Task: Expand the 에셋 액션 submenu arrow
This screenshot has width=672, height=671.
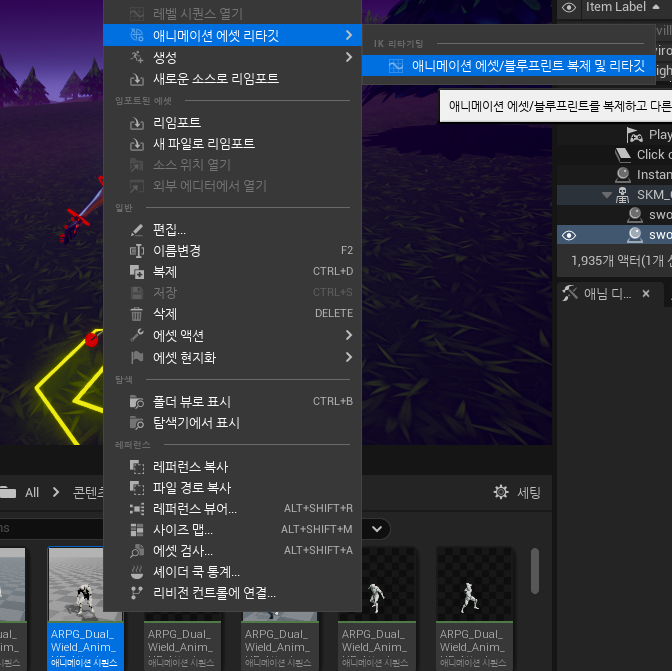Action: pos(349,335)
